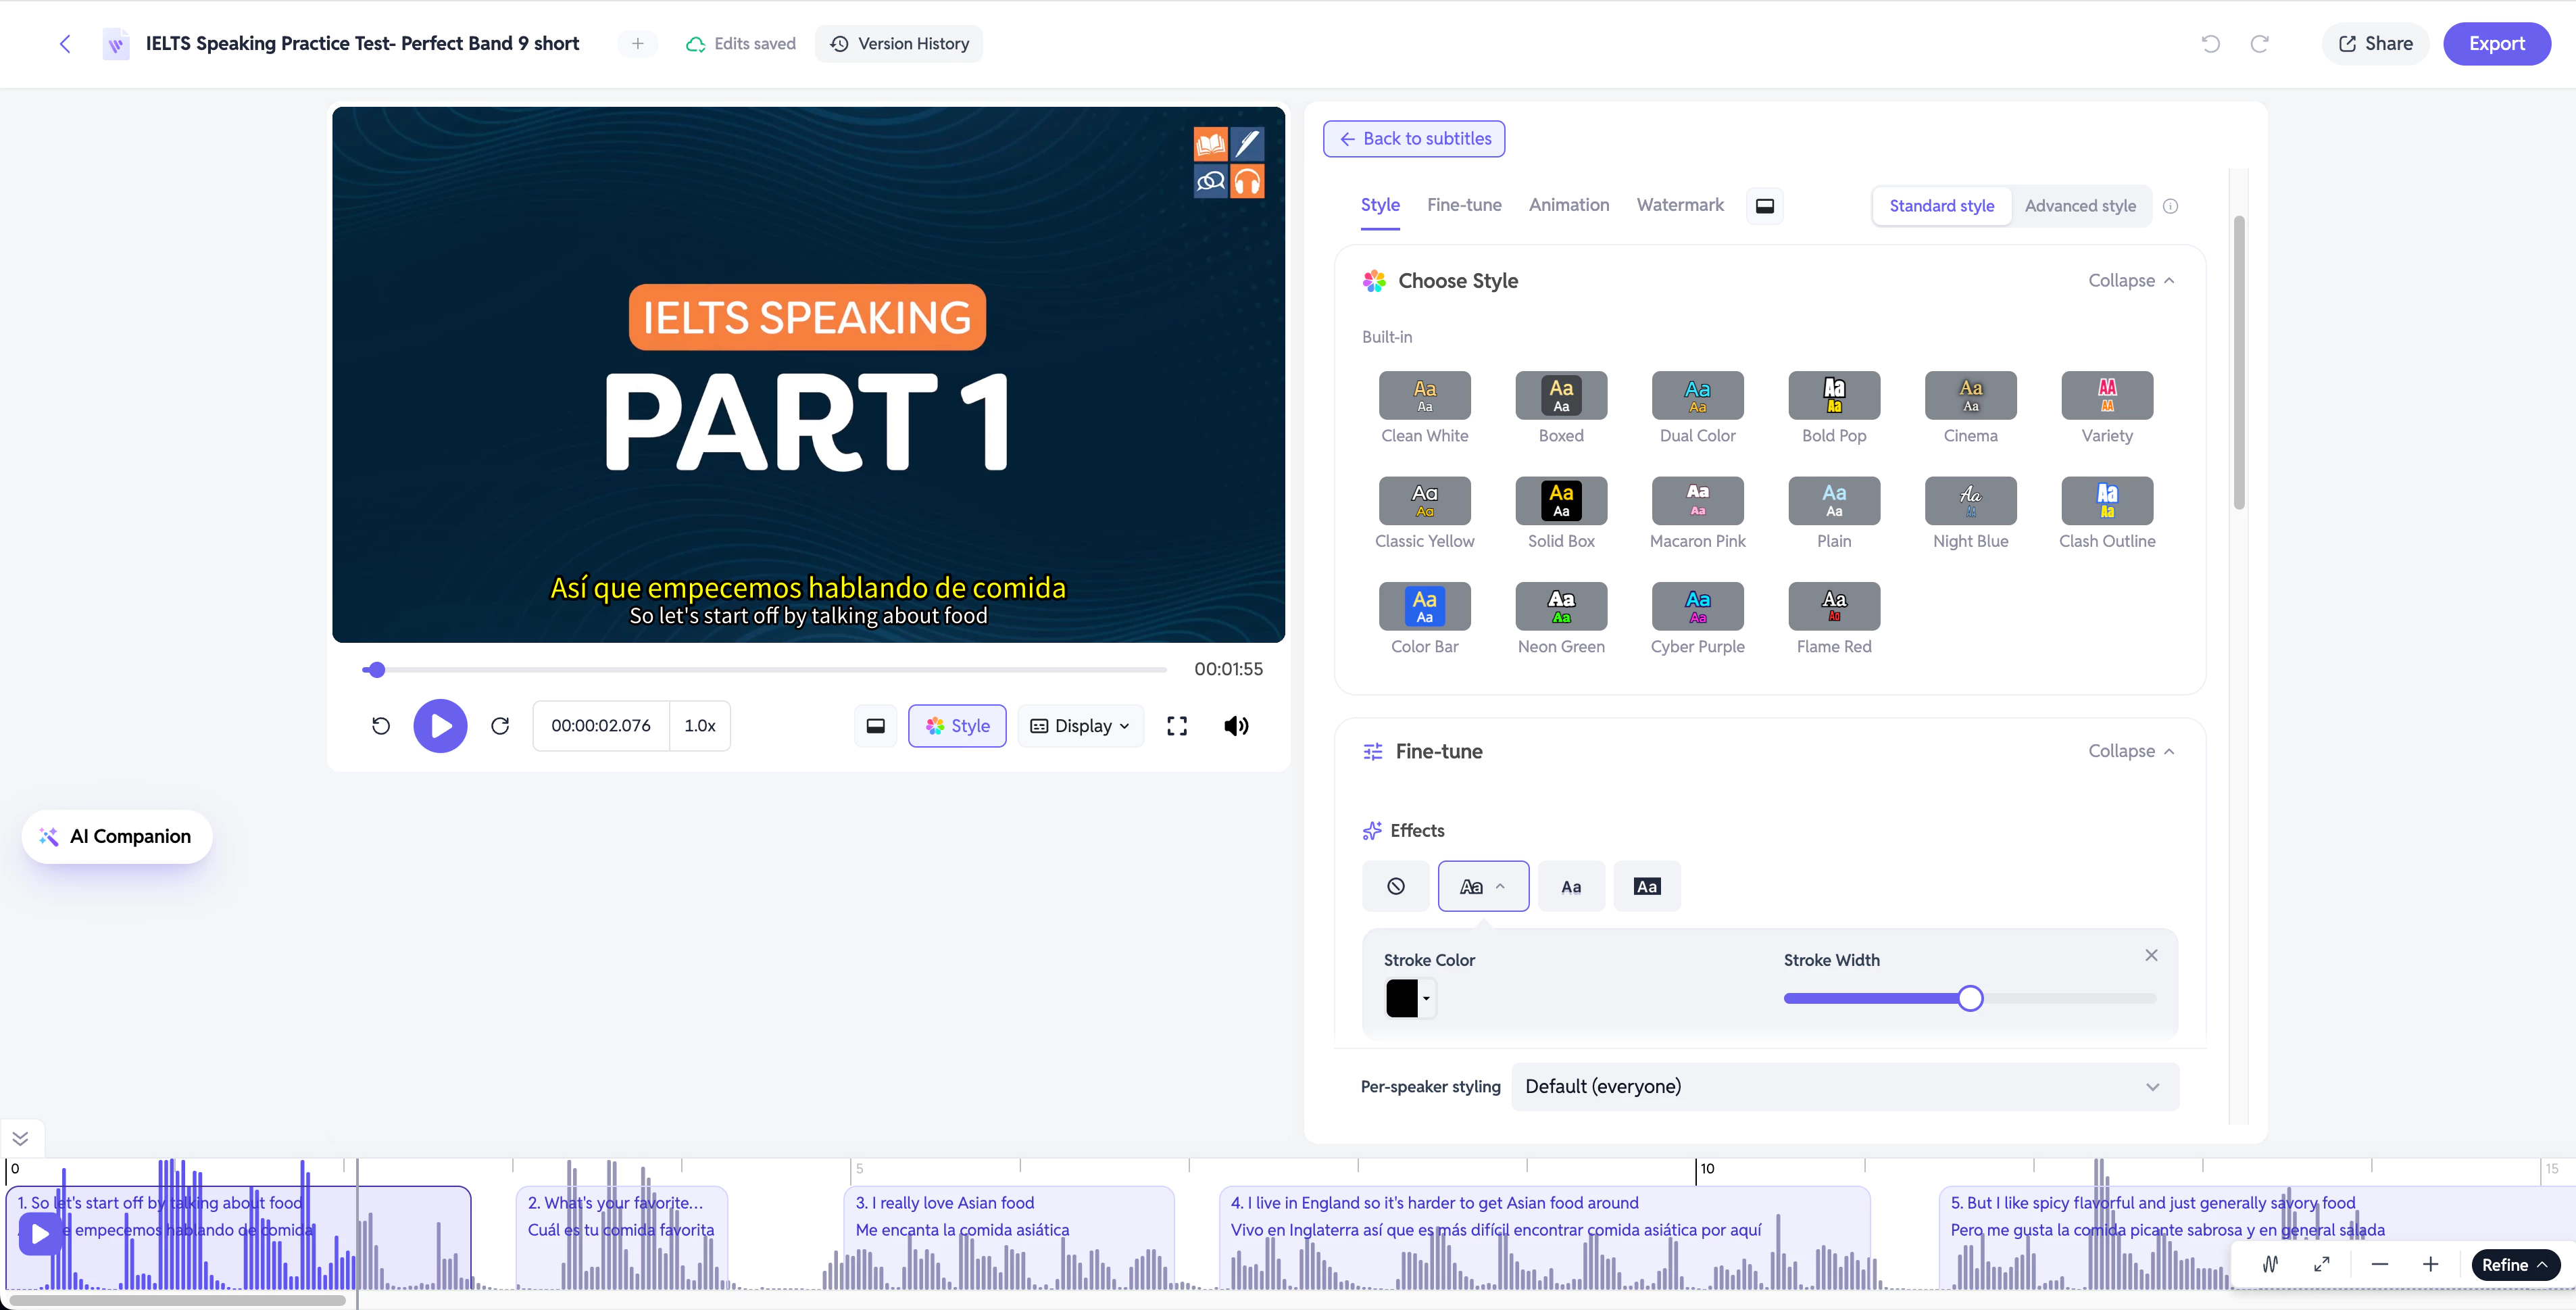The width and height of the screenshot is (2576, 1310).
Task: Expand the Refine menu
Action: click(x=2515, y=1264)
